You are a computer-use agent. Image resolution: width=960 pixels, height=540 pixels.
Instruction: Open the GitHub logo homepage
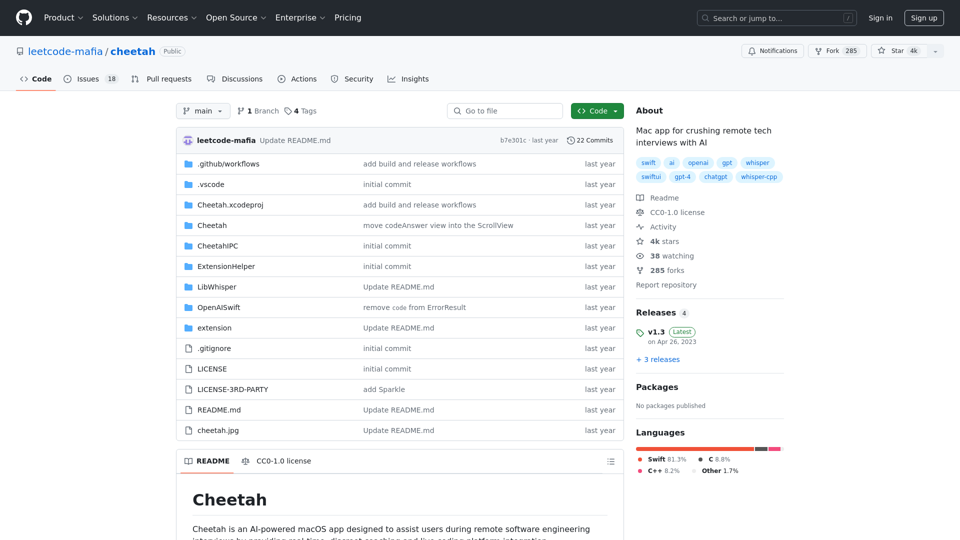(x=24, y=18)
